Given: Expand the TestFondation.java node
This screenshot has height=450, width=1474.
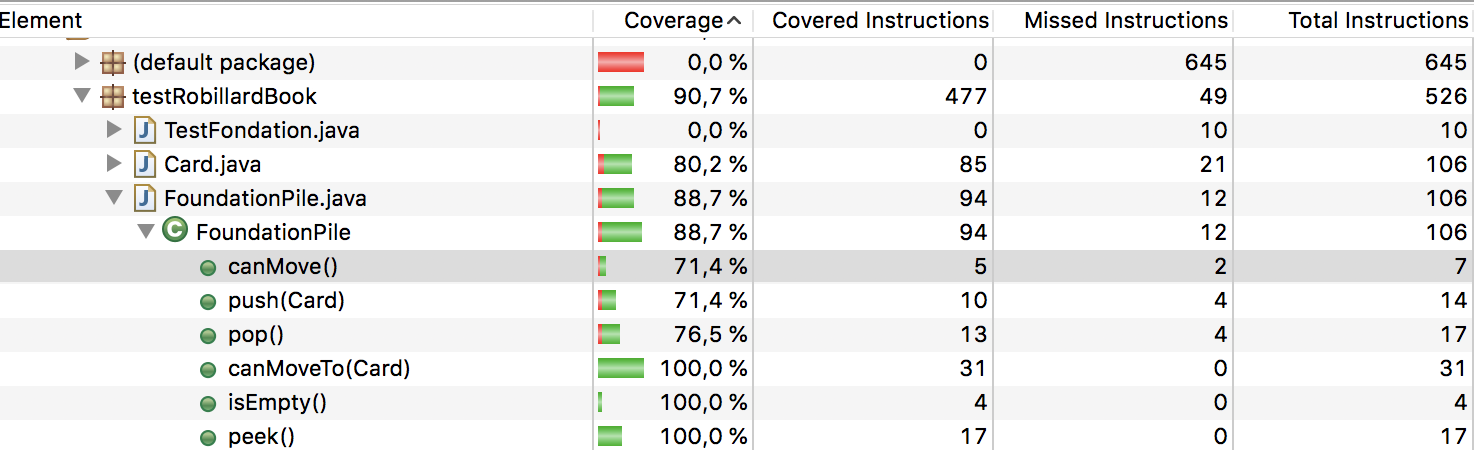Looking at the screenshot, I should [114, 131].
